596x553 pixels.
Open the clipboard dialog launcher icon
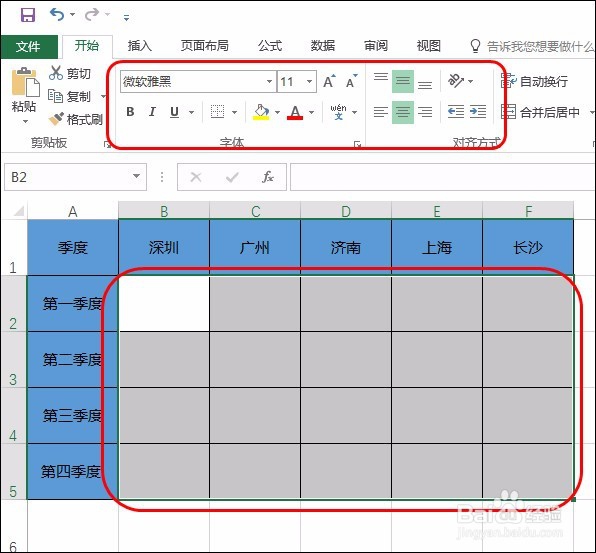tap(107, 144)
